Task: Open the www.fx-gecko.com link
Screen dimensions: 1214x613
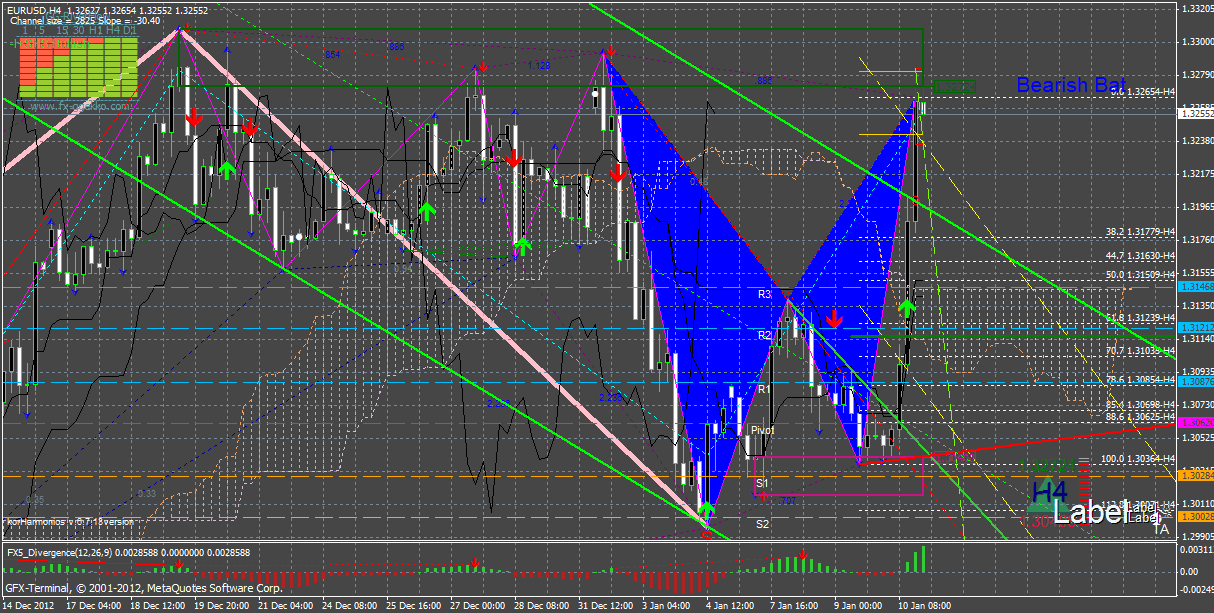Action: click(x=80, y=105)
